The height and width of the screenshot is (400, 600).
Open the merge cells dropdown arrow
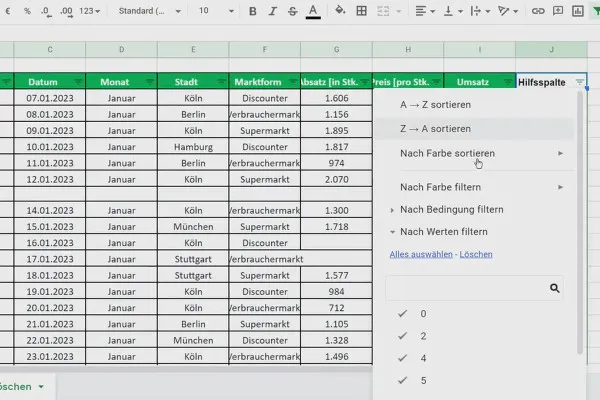[399, 11]
